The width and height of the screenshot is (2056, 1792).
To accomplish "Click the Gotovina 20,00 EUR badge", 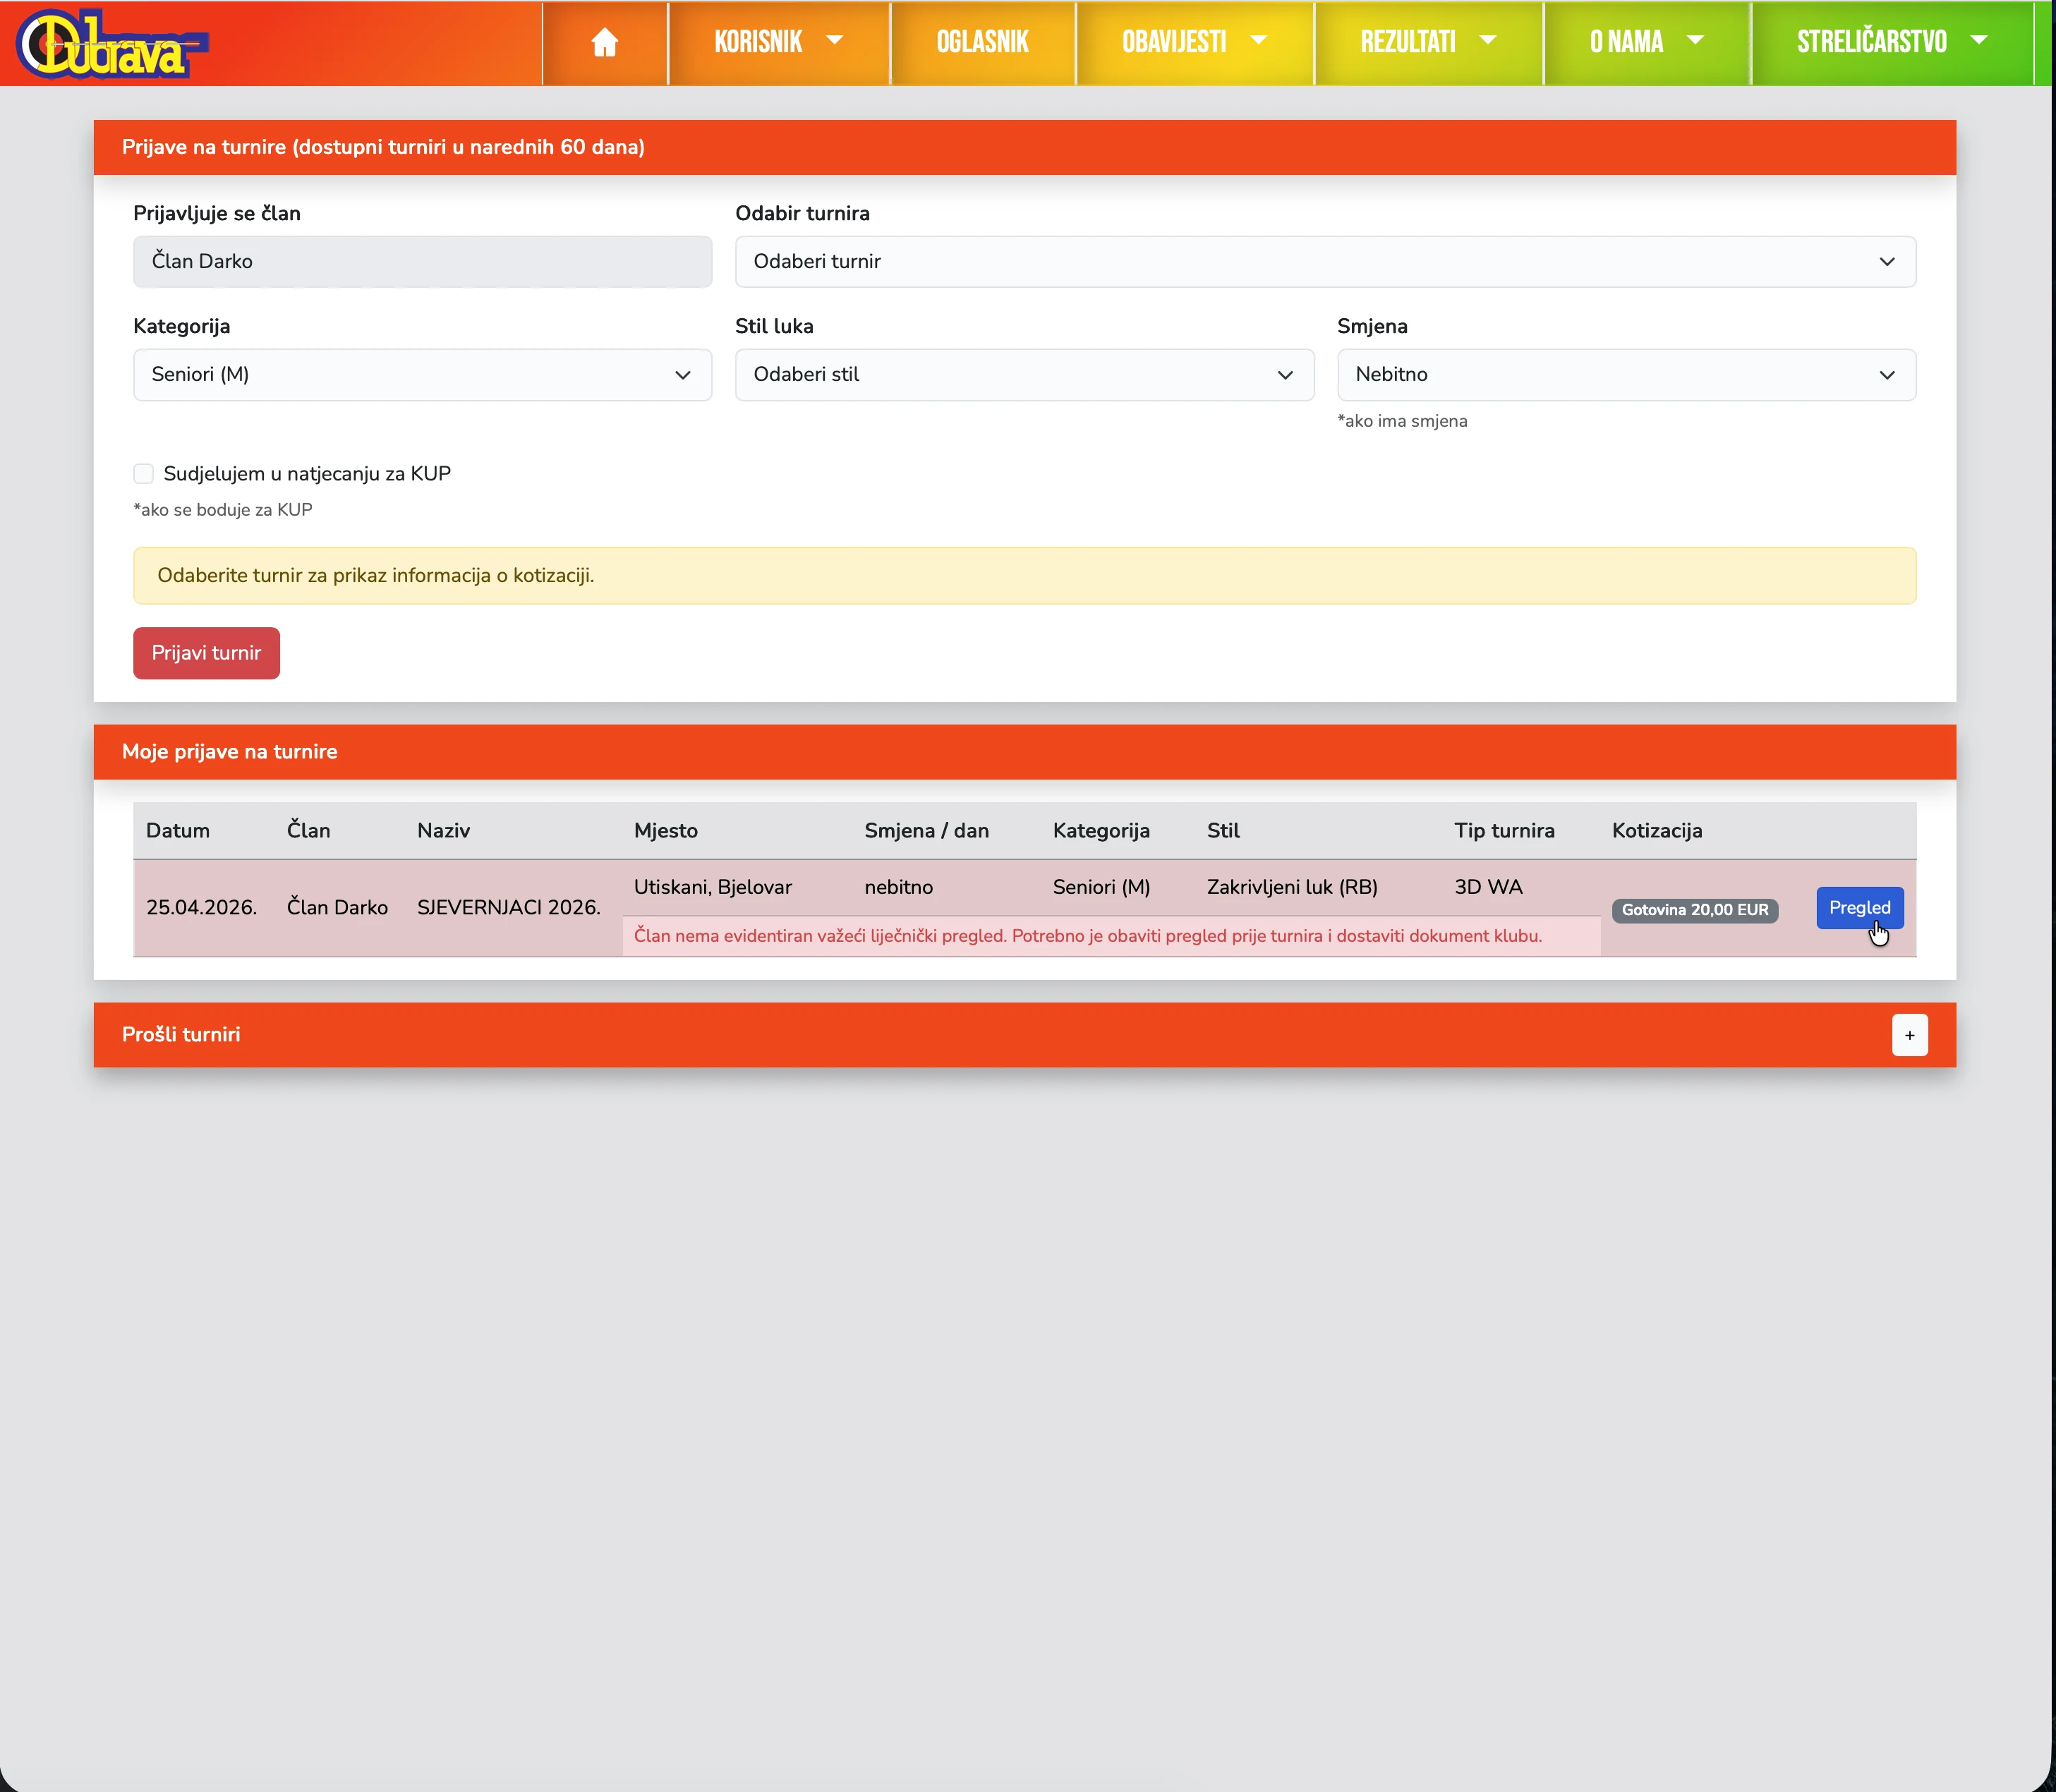I will point(1694,910).
